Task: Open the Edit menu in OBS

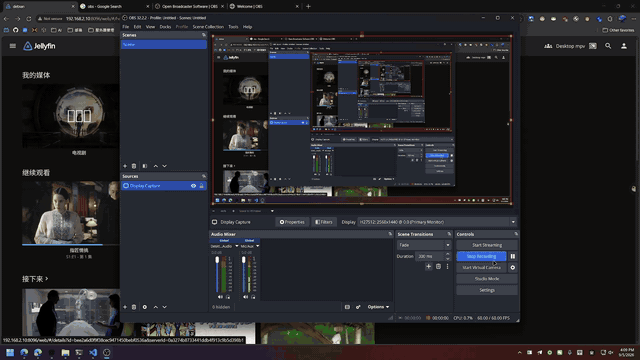Action: [x=137, y=27]
